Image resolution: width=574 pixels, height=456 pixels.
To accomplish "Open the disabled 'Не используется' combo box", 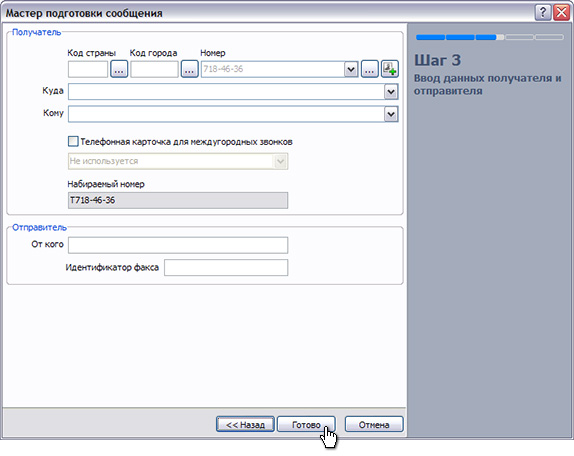I will click(178, 161).
